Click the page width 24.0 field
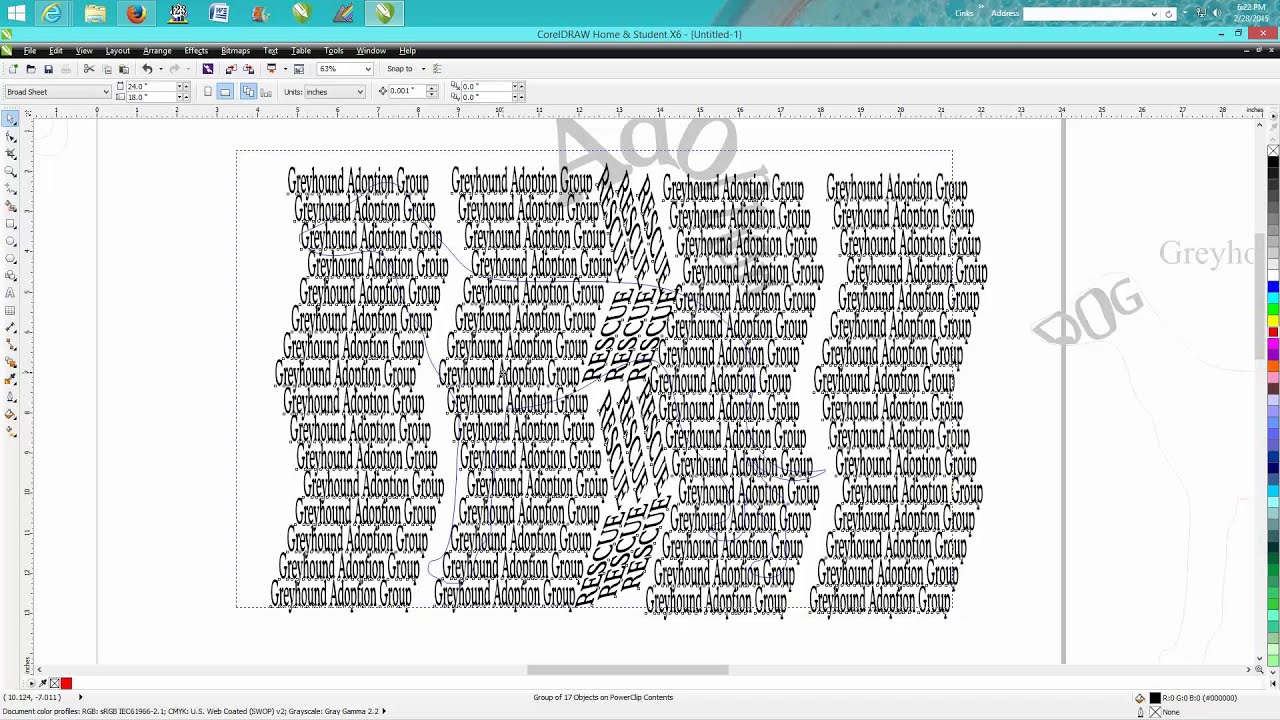 click(151, 87)
